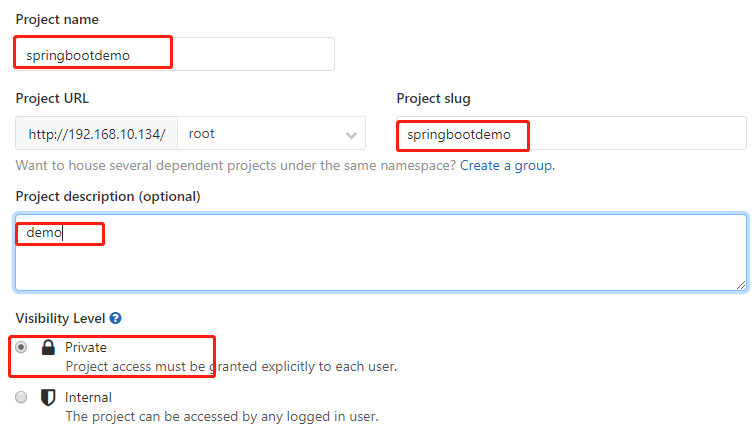
Task: Click the Visibility Level heading label
Action: 60,318
